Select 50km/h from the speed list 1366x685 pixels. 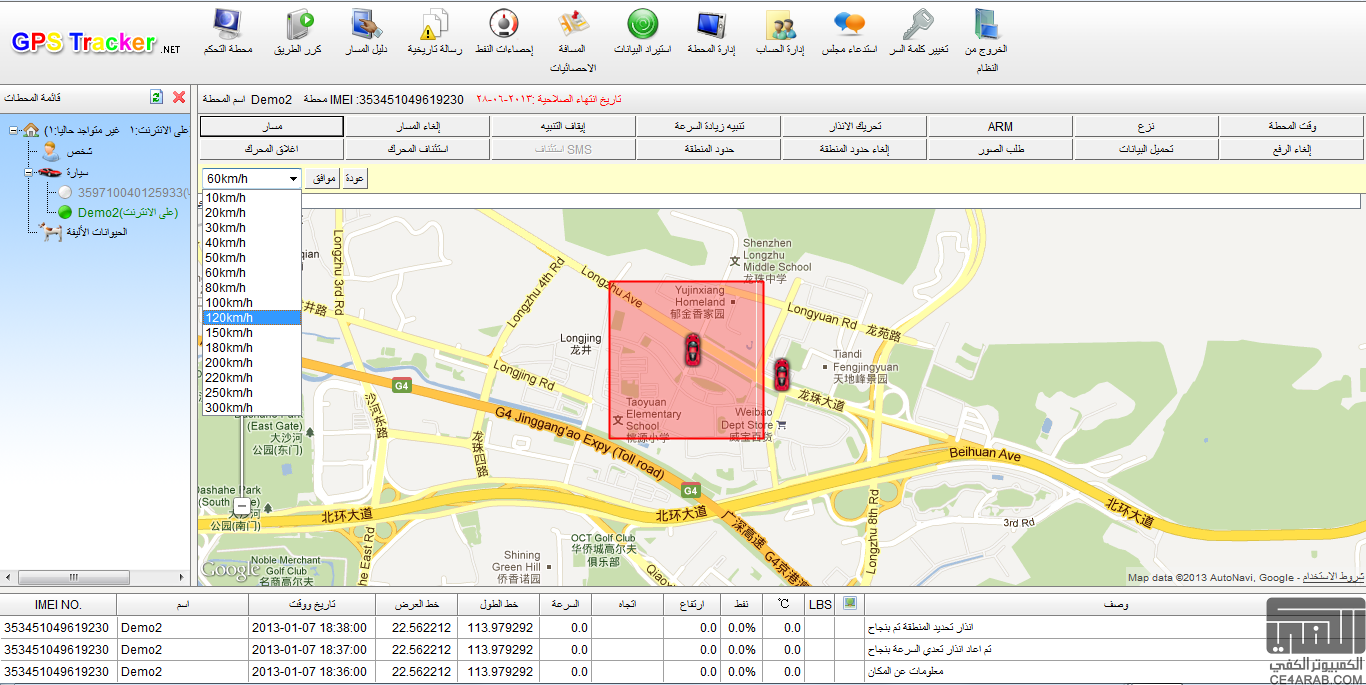tap(251, 258)
